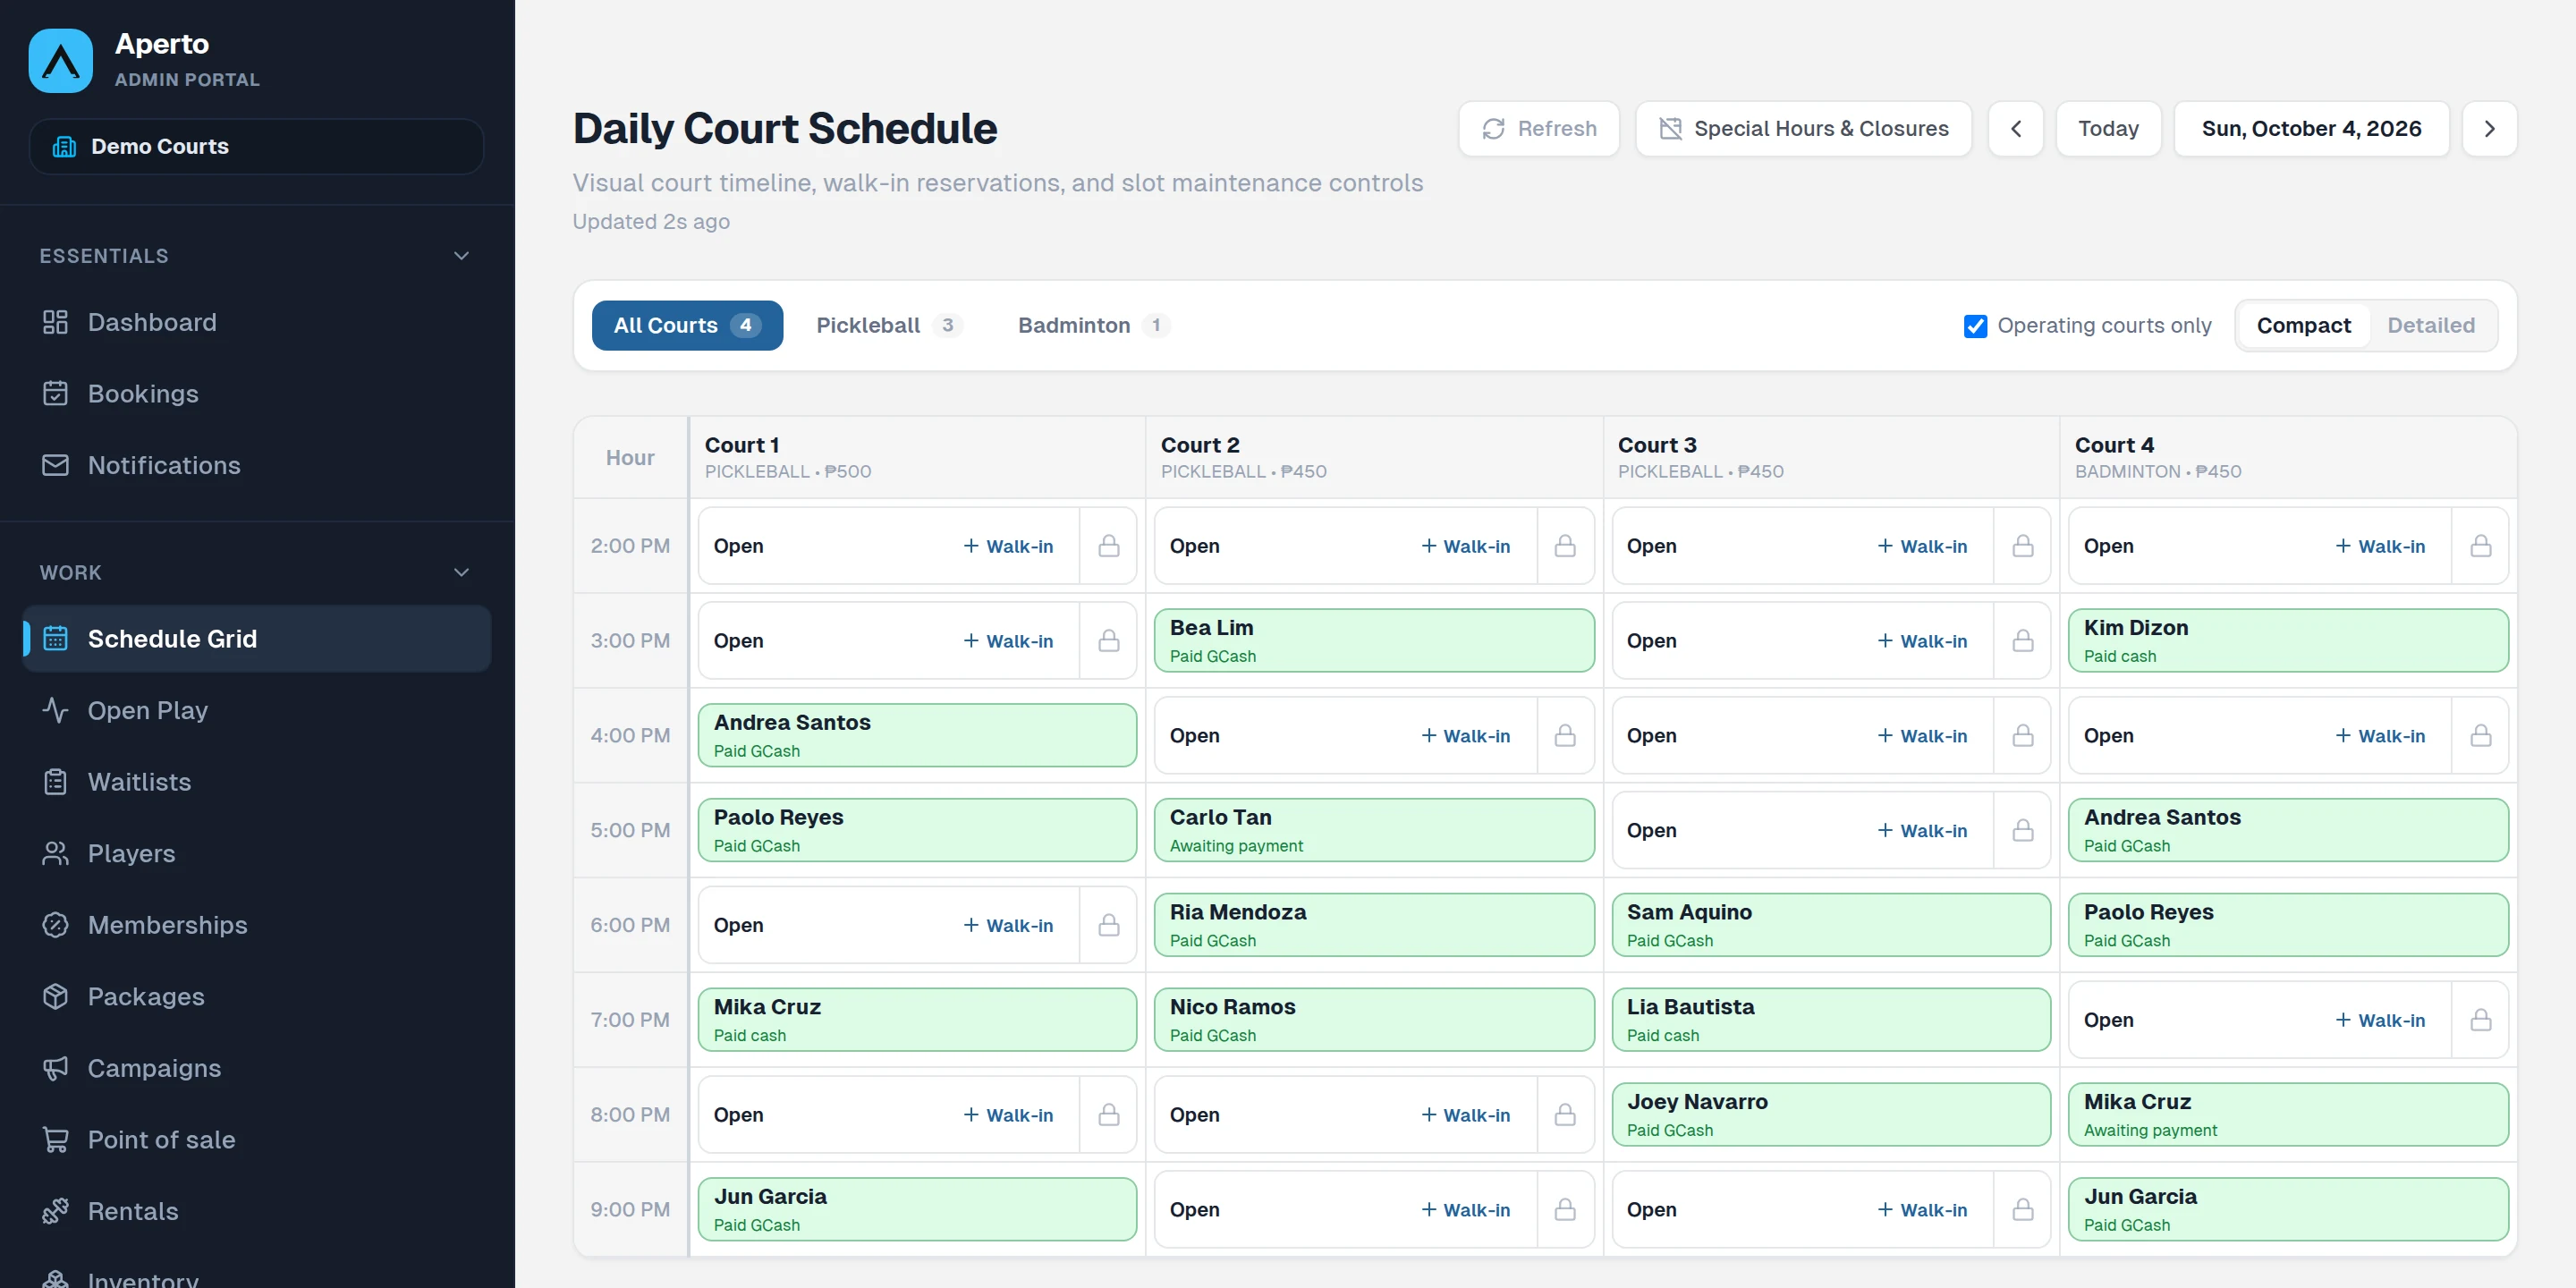The height and width of the screenshot is (1288, 2576).
Task: Open the Sun, October 4, 2026 date picker
Action: click(2311, 129)
